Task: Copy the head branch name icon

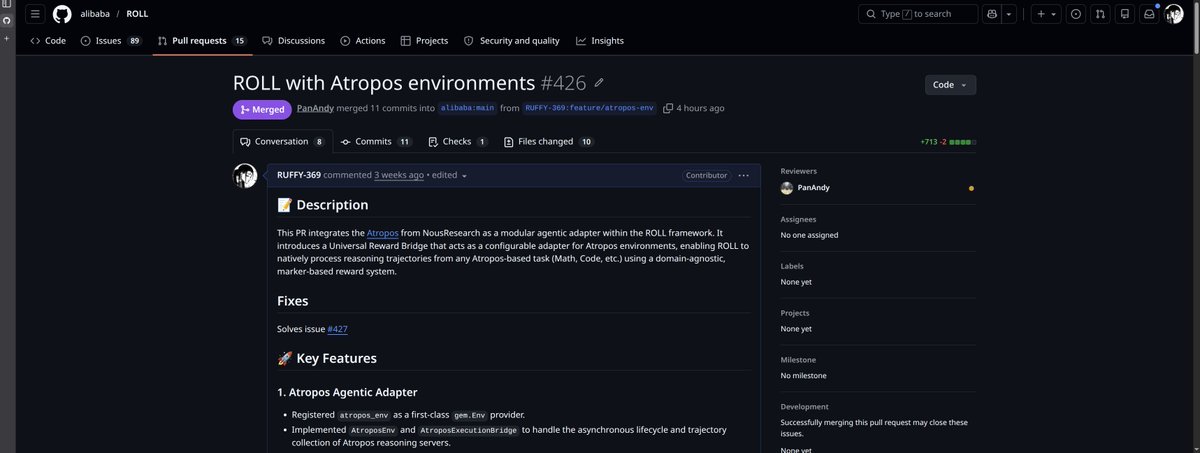Action: pyautogui.click(x=668, y=108)
